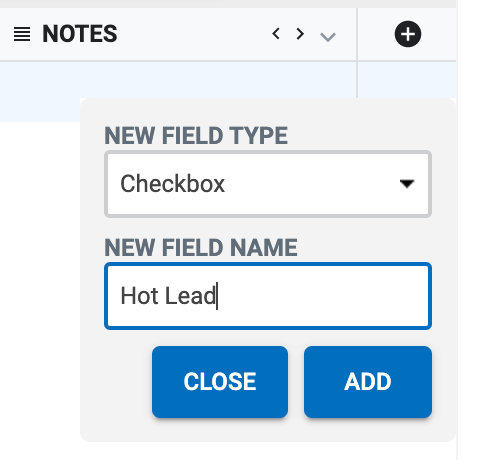Open the New Field Type dropdown
This screenshot has height=460, width=484.
268,184
